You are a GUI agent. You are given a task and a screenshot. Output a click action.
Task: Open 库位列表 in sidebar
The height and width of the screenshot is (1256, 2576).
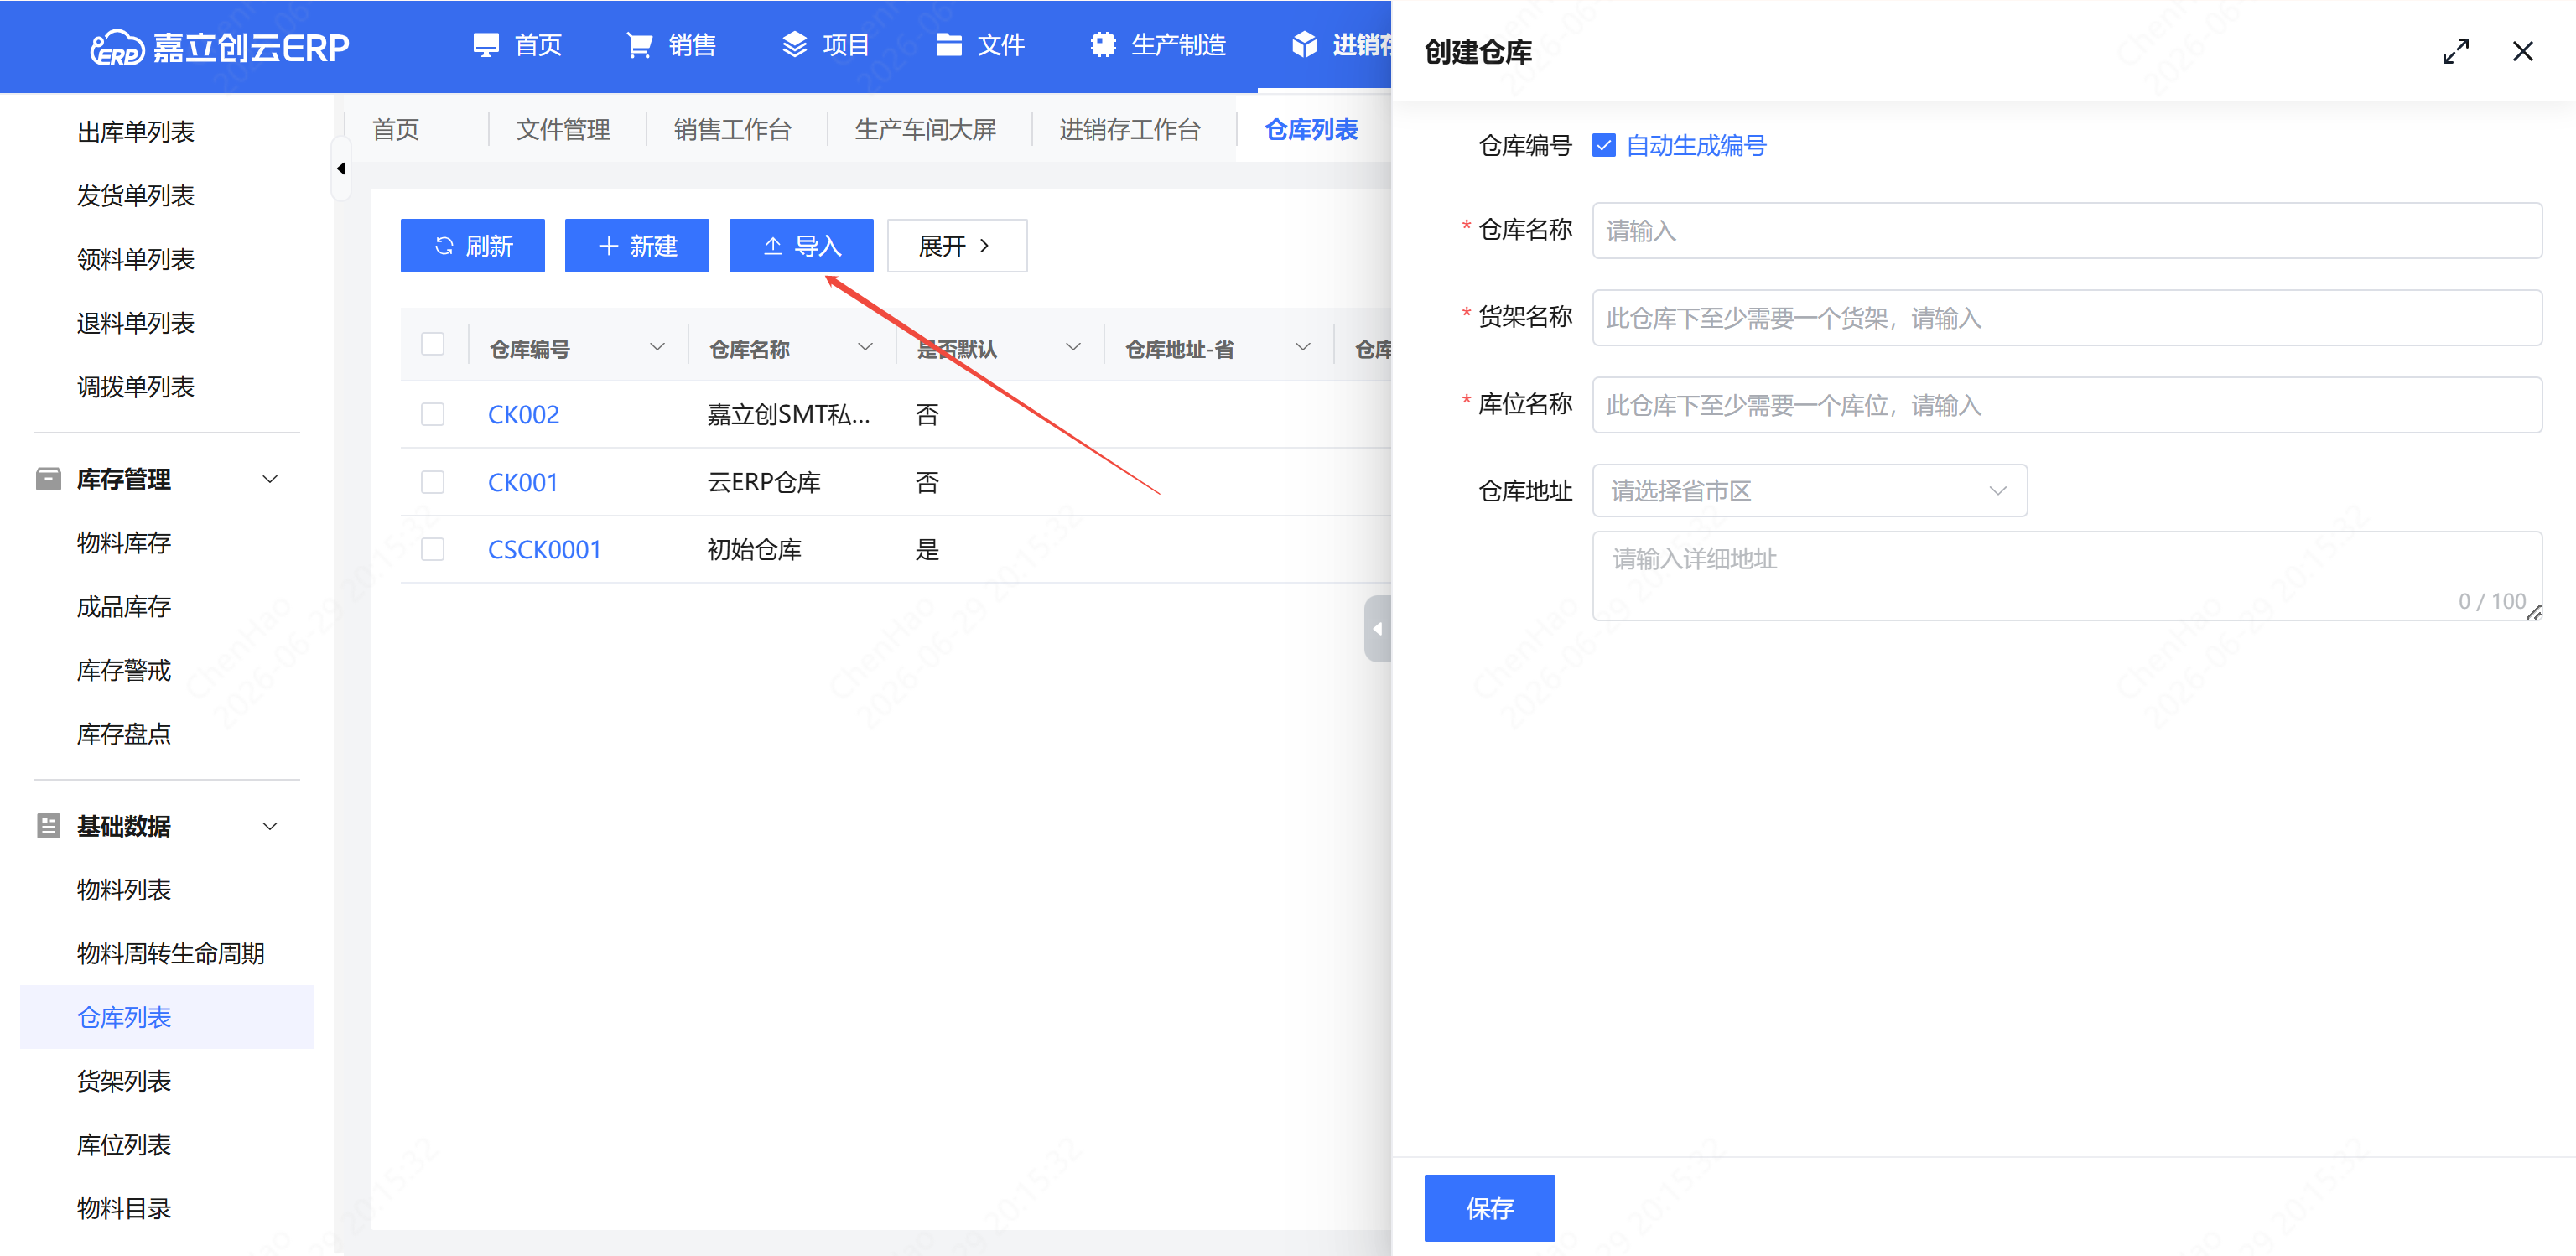[124, 1145]
